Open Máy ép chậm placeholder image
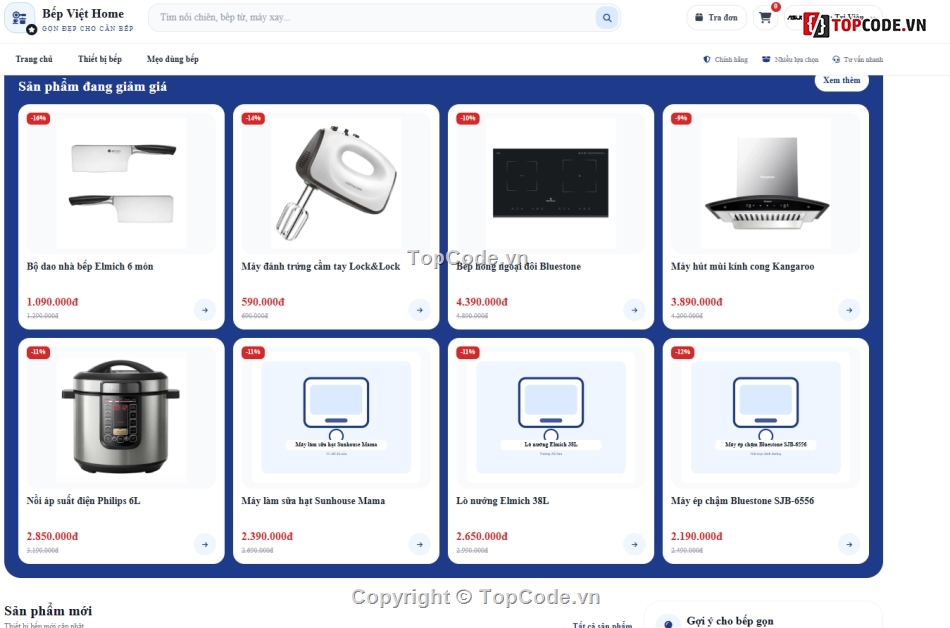Screen dimensions: 950x628 (x=766, y=417)
